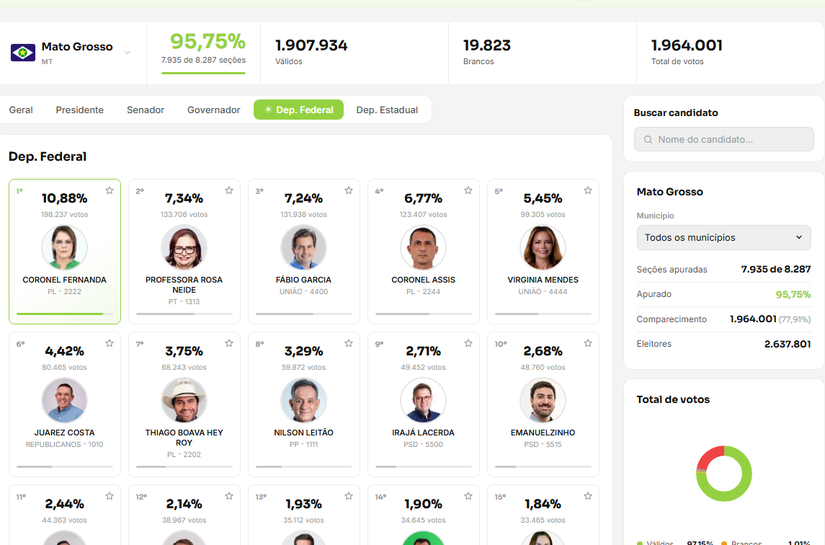Star Emanuelzinho candidate card
The width and height of the screenshot is (825, 545).
click(x=588, y=343)
